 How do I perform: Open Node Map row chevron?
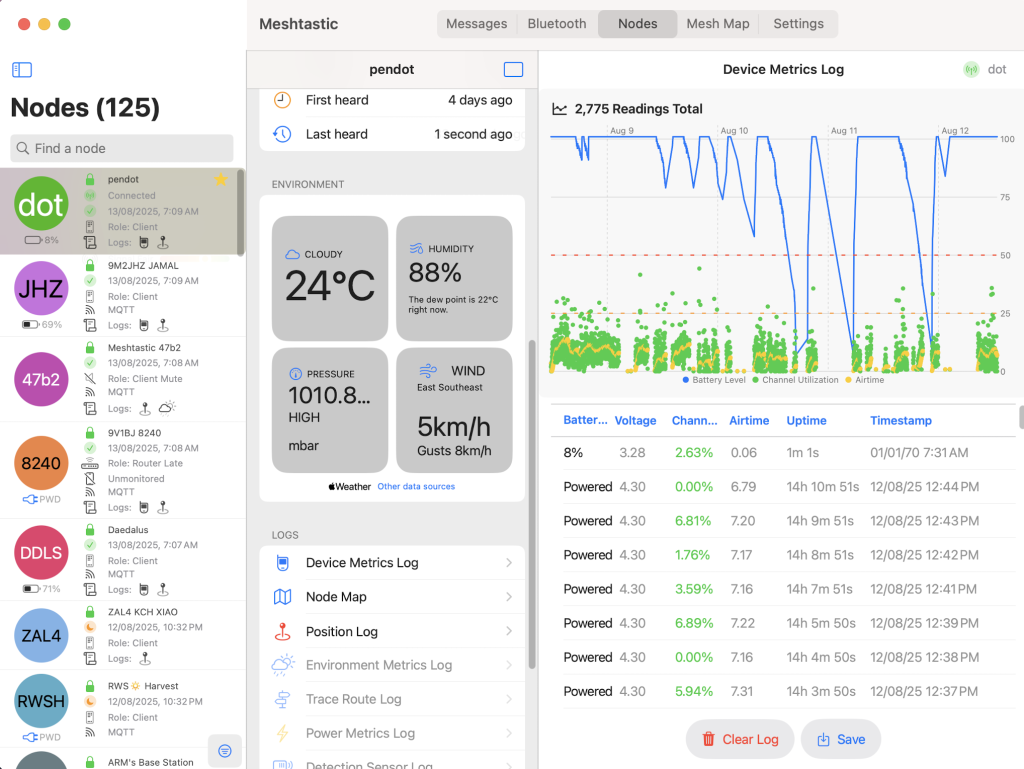pos(509,597)
